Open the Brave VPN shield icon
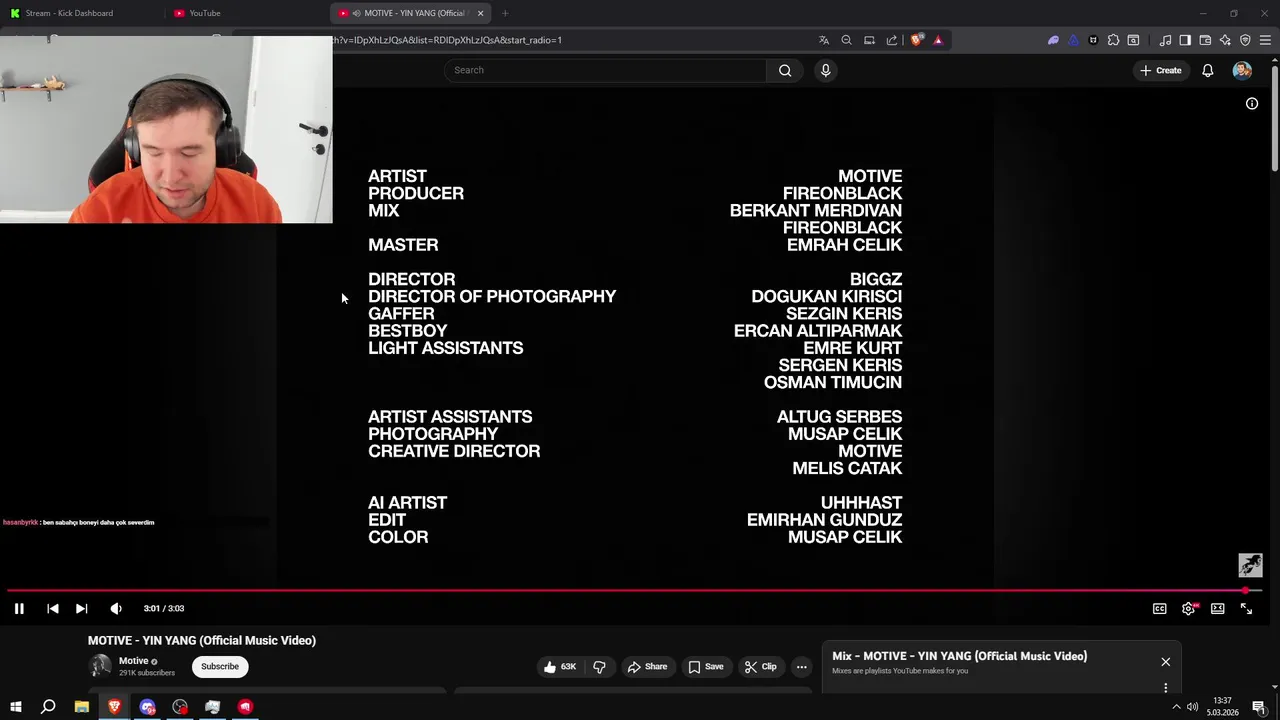The image size is (1280, 720). click(1245, 40)
